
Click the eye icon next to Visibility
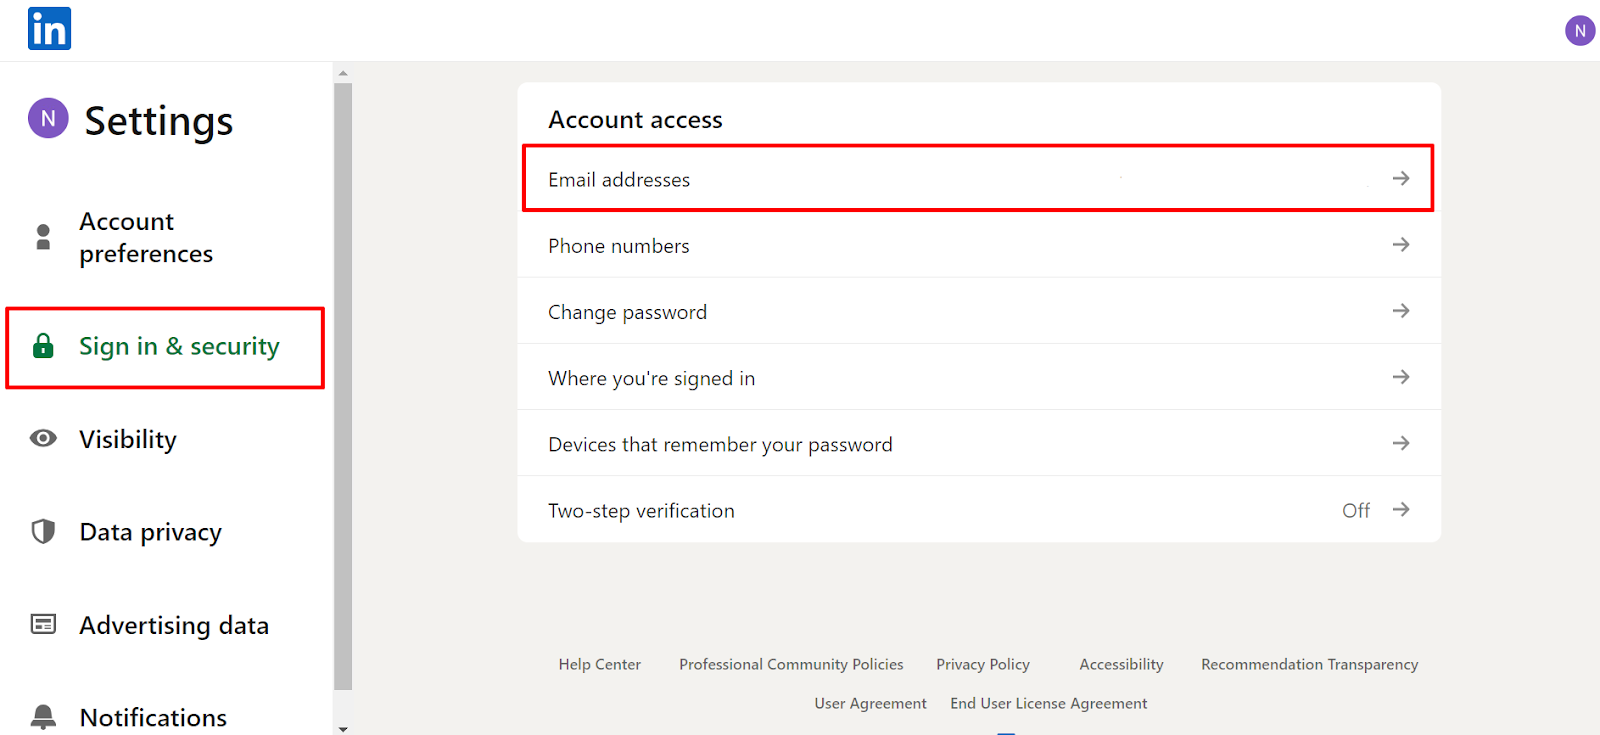[x=43, y=438]
